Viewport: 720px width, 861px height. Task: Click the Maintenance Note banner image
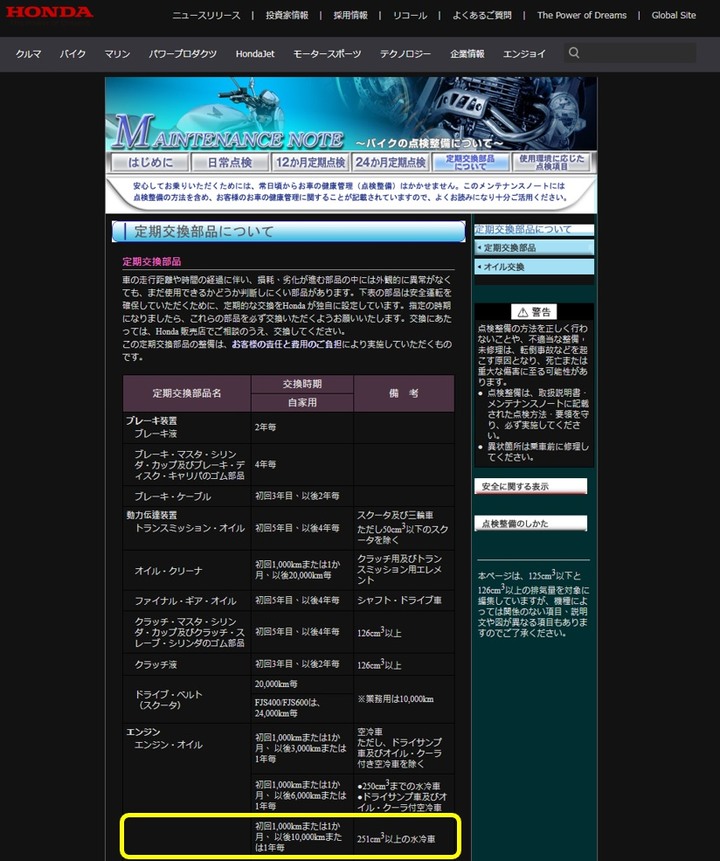click(x=351, y=114)
